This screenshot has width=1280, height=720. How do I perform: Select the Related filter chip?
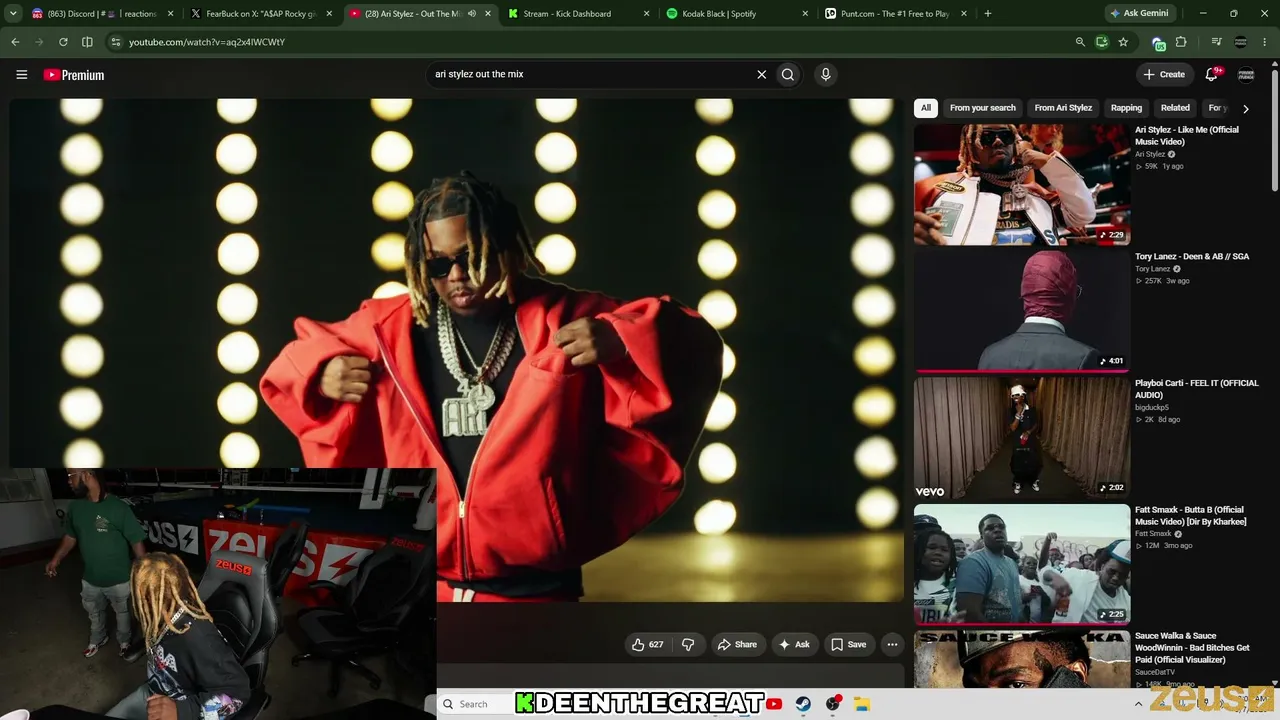pos(1175,108)
